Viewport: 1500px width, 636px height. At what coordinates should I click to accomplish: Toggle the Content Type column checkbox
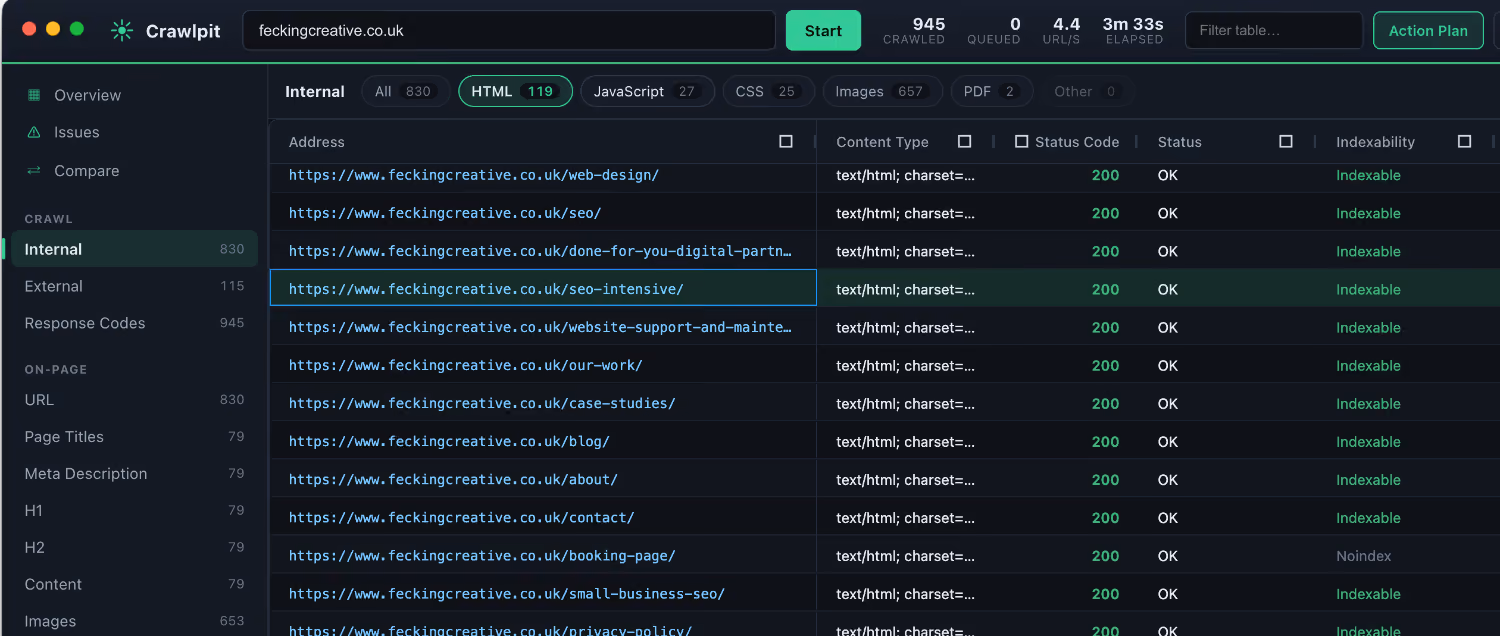click(x=964, y=142)
